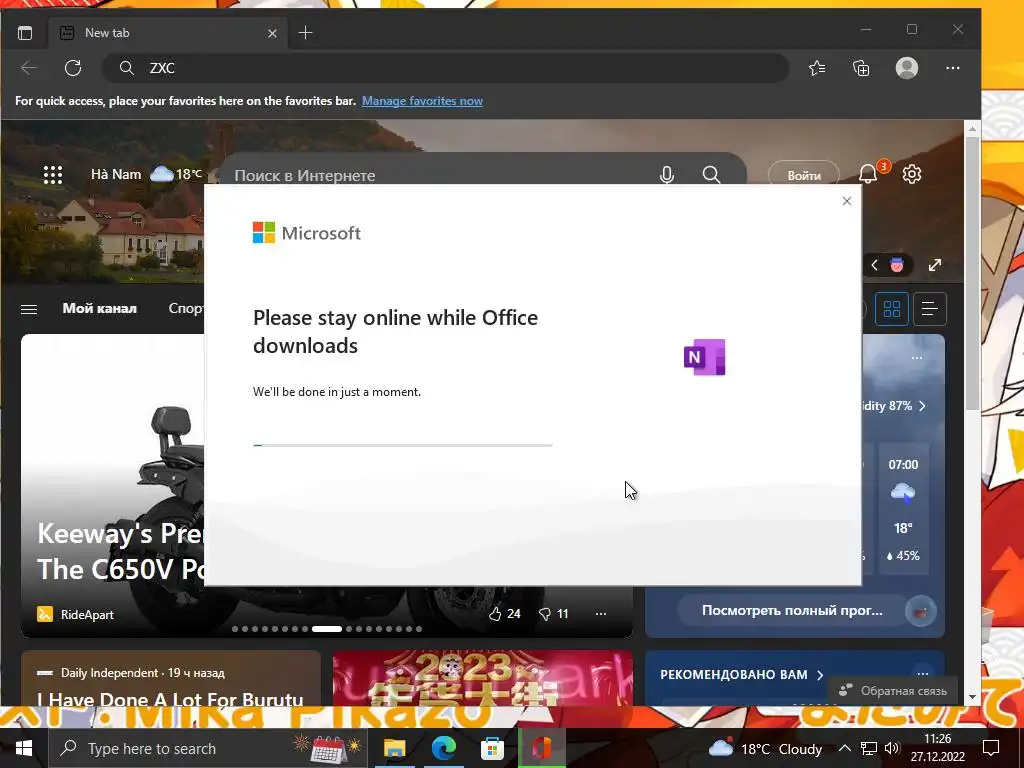The image size is (1024, 768).
Task: Click the browser back arrow
Action: pos(29,68)
